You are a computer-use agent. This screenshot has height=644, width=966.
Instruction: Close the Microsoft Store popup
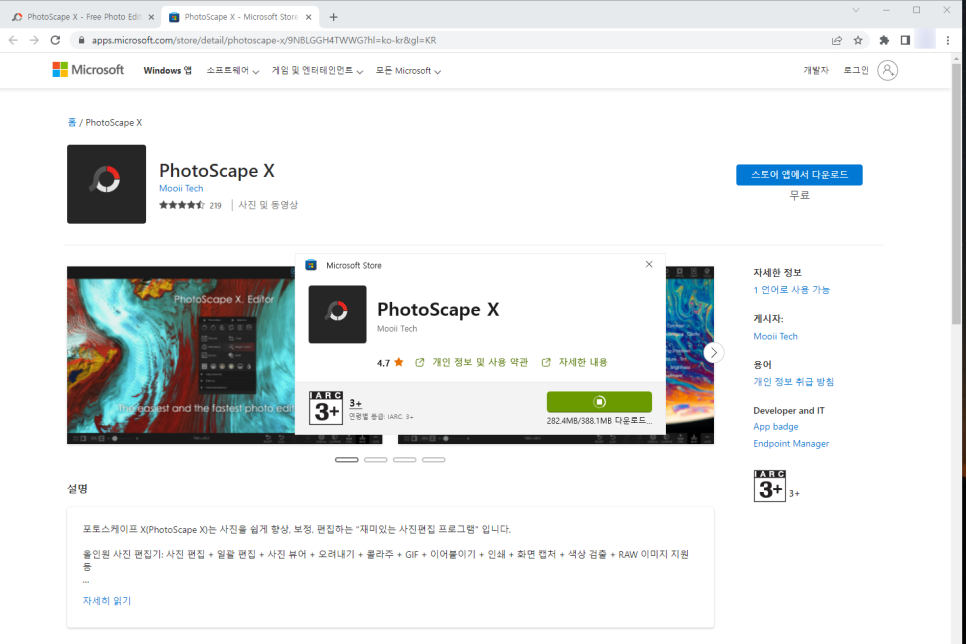pyautogui.click(x=649, y=264)
